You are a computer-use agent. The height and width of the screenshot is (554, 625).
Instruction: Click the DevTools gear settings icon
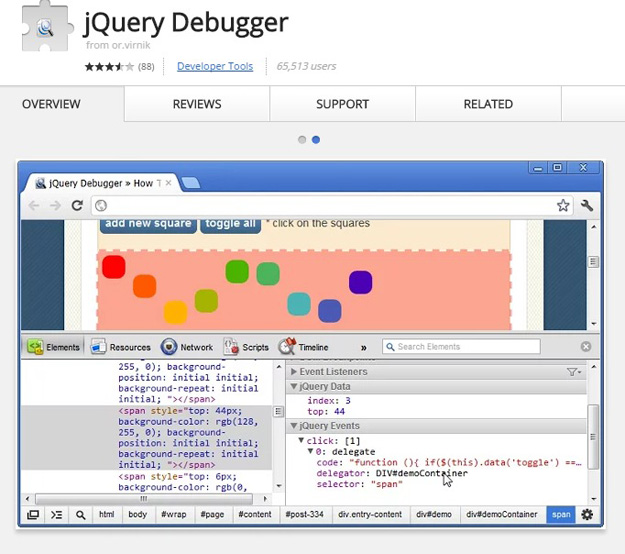[587, 515]
